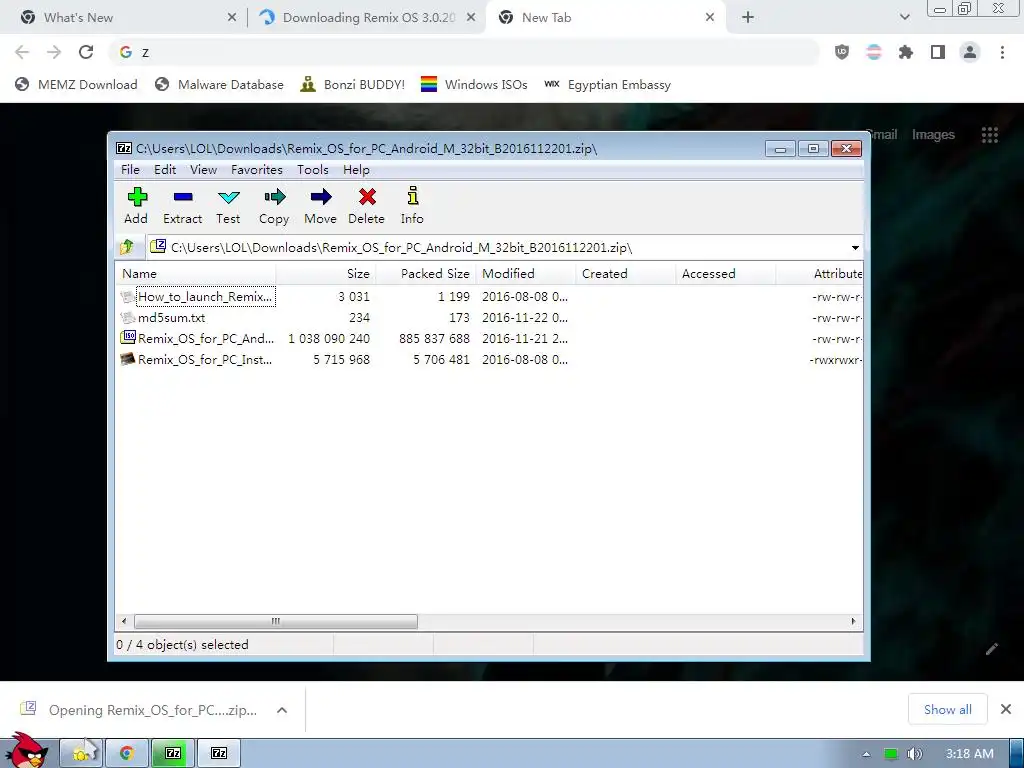Viewport: 1024px width, 768px height.
Task: Open the Angry Birds start button
Action: 26,750
